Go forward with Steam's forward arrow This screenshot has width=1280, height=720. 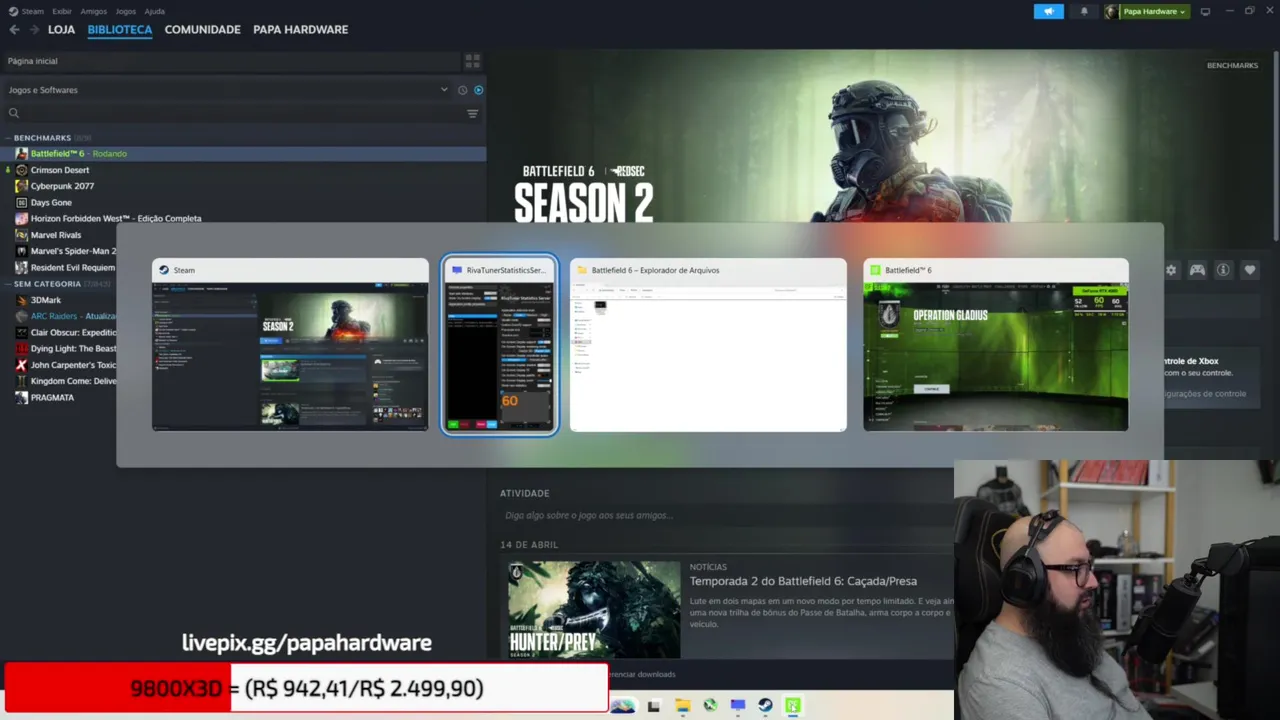[x=34, y=30]
